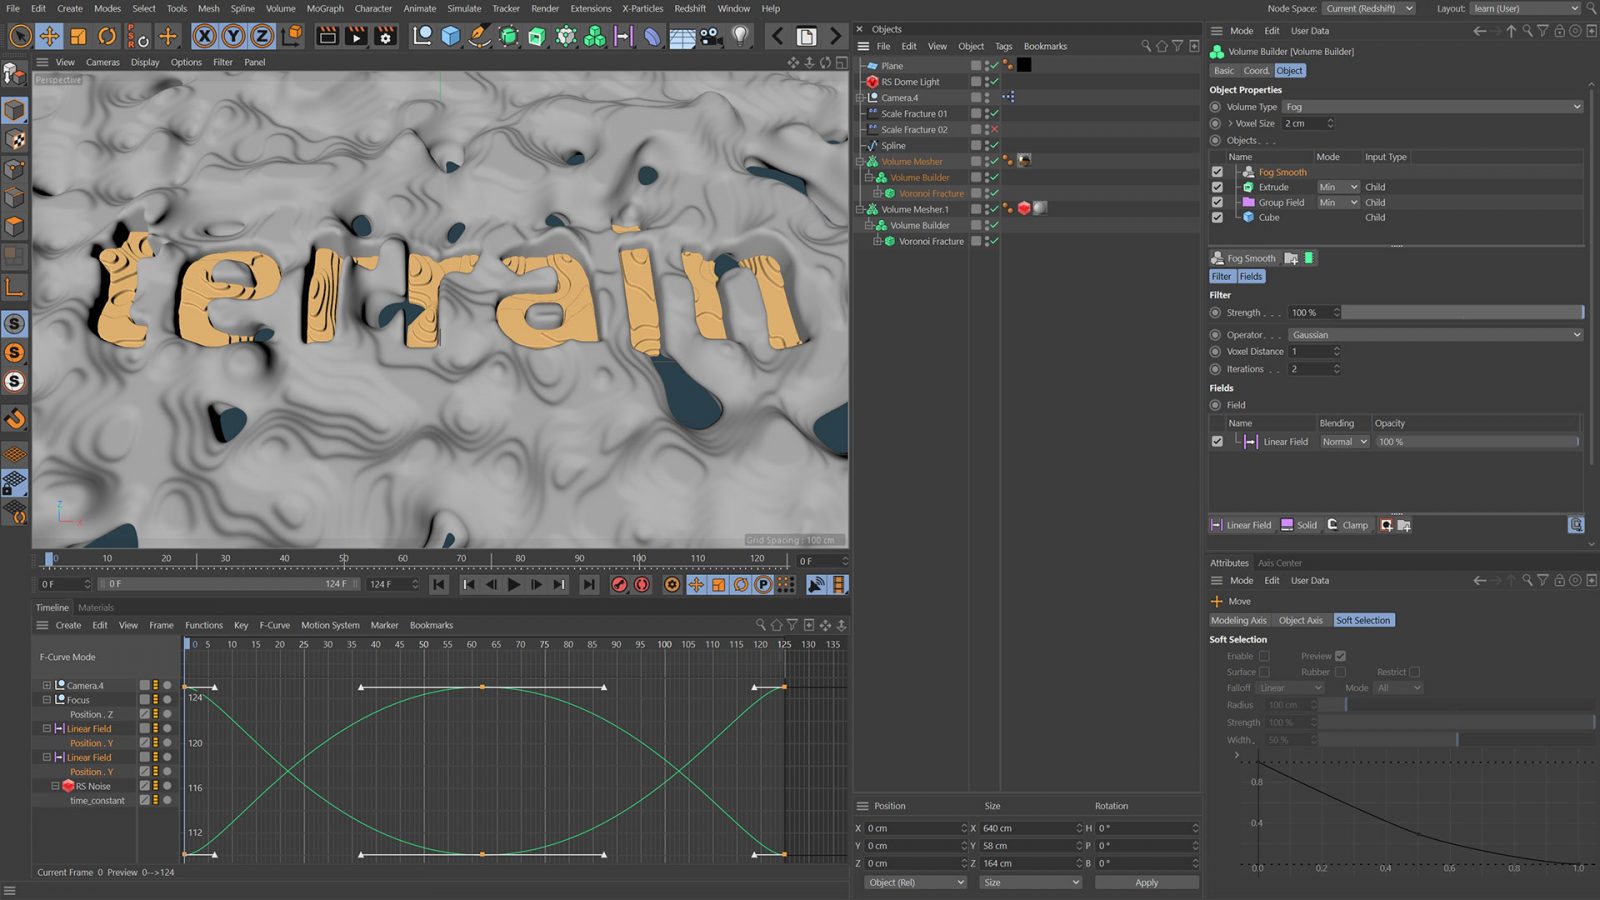Image resolution: width=1600 pixels, height=900 pixels.
Task: Open the MoGraph menu
Action: 325,8
